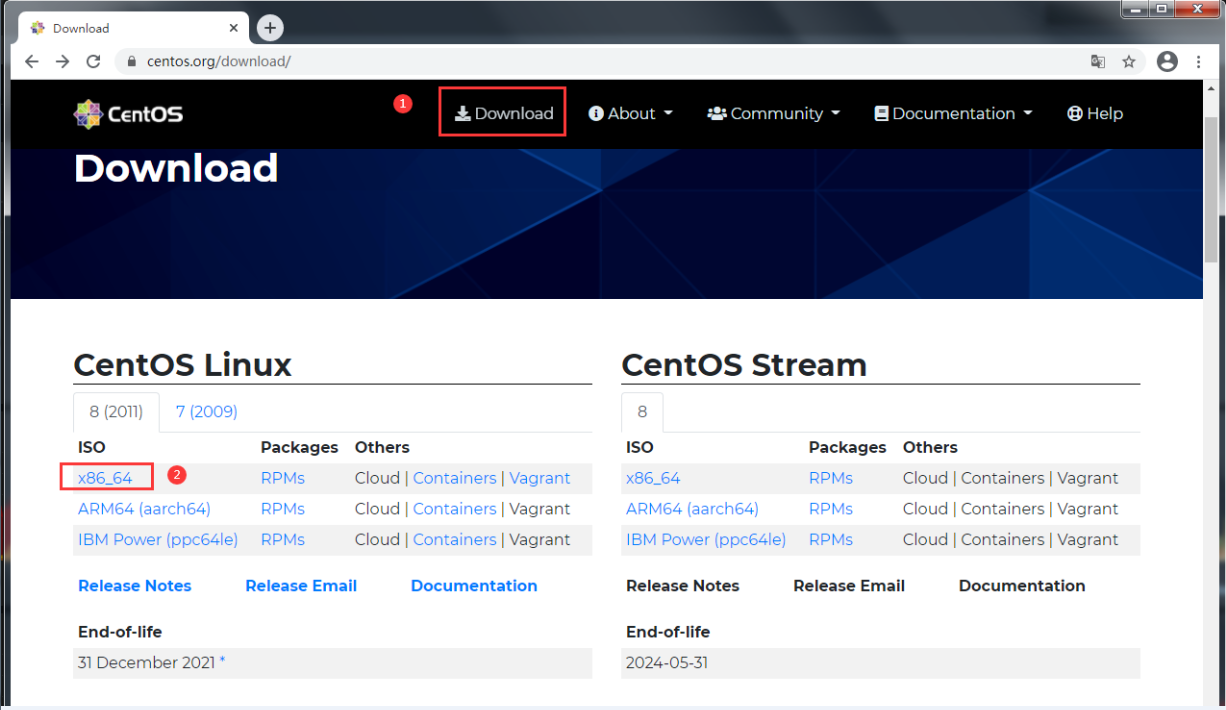Viewport: 1226px width, 710px height.
Task: Click ARM64 (aarch64) link under CentOS Stream
Action: (x=692, y=509)
